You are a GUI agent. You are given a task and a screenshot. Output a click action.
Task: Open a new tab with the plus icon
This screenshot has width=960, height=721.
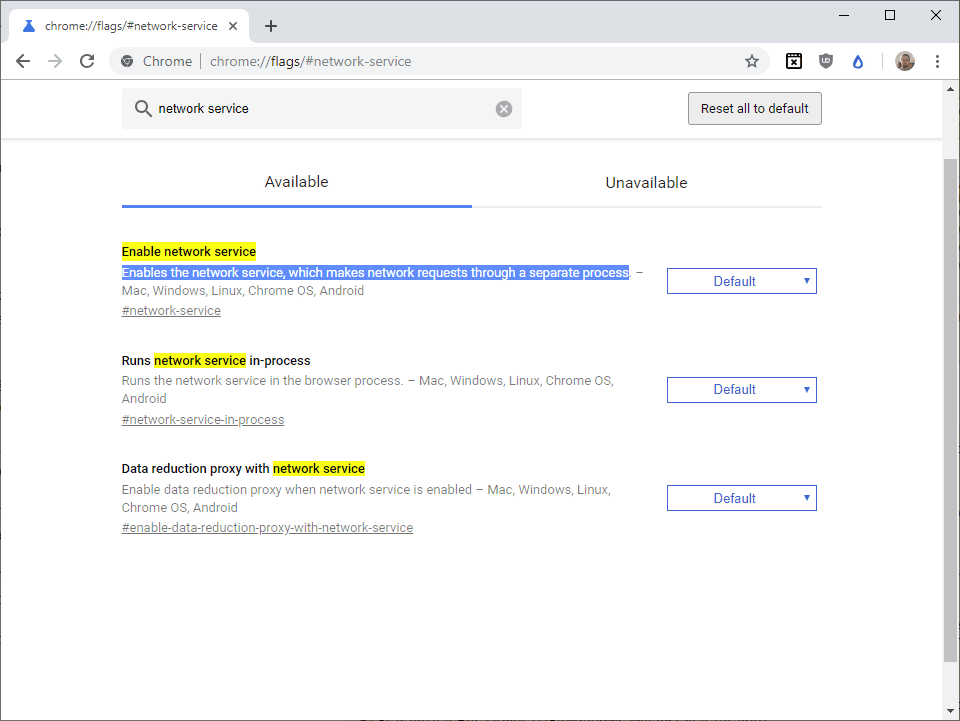[x=270, y=26]
